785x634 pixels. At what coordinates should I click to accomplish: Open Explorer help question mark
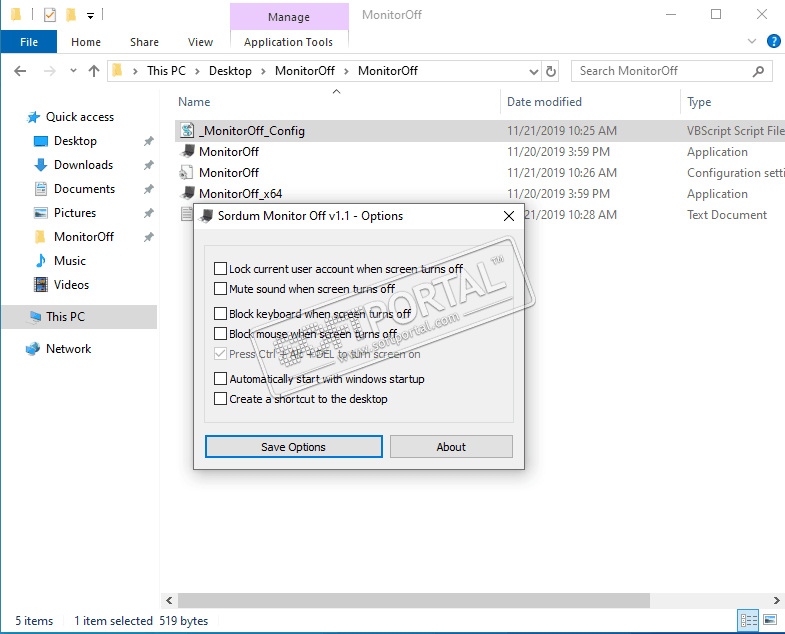[x=773, y=41]
